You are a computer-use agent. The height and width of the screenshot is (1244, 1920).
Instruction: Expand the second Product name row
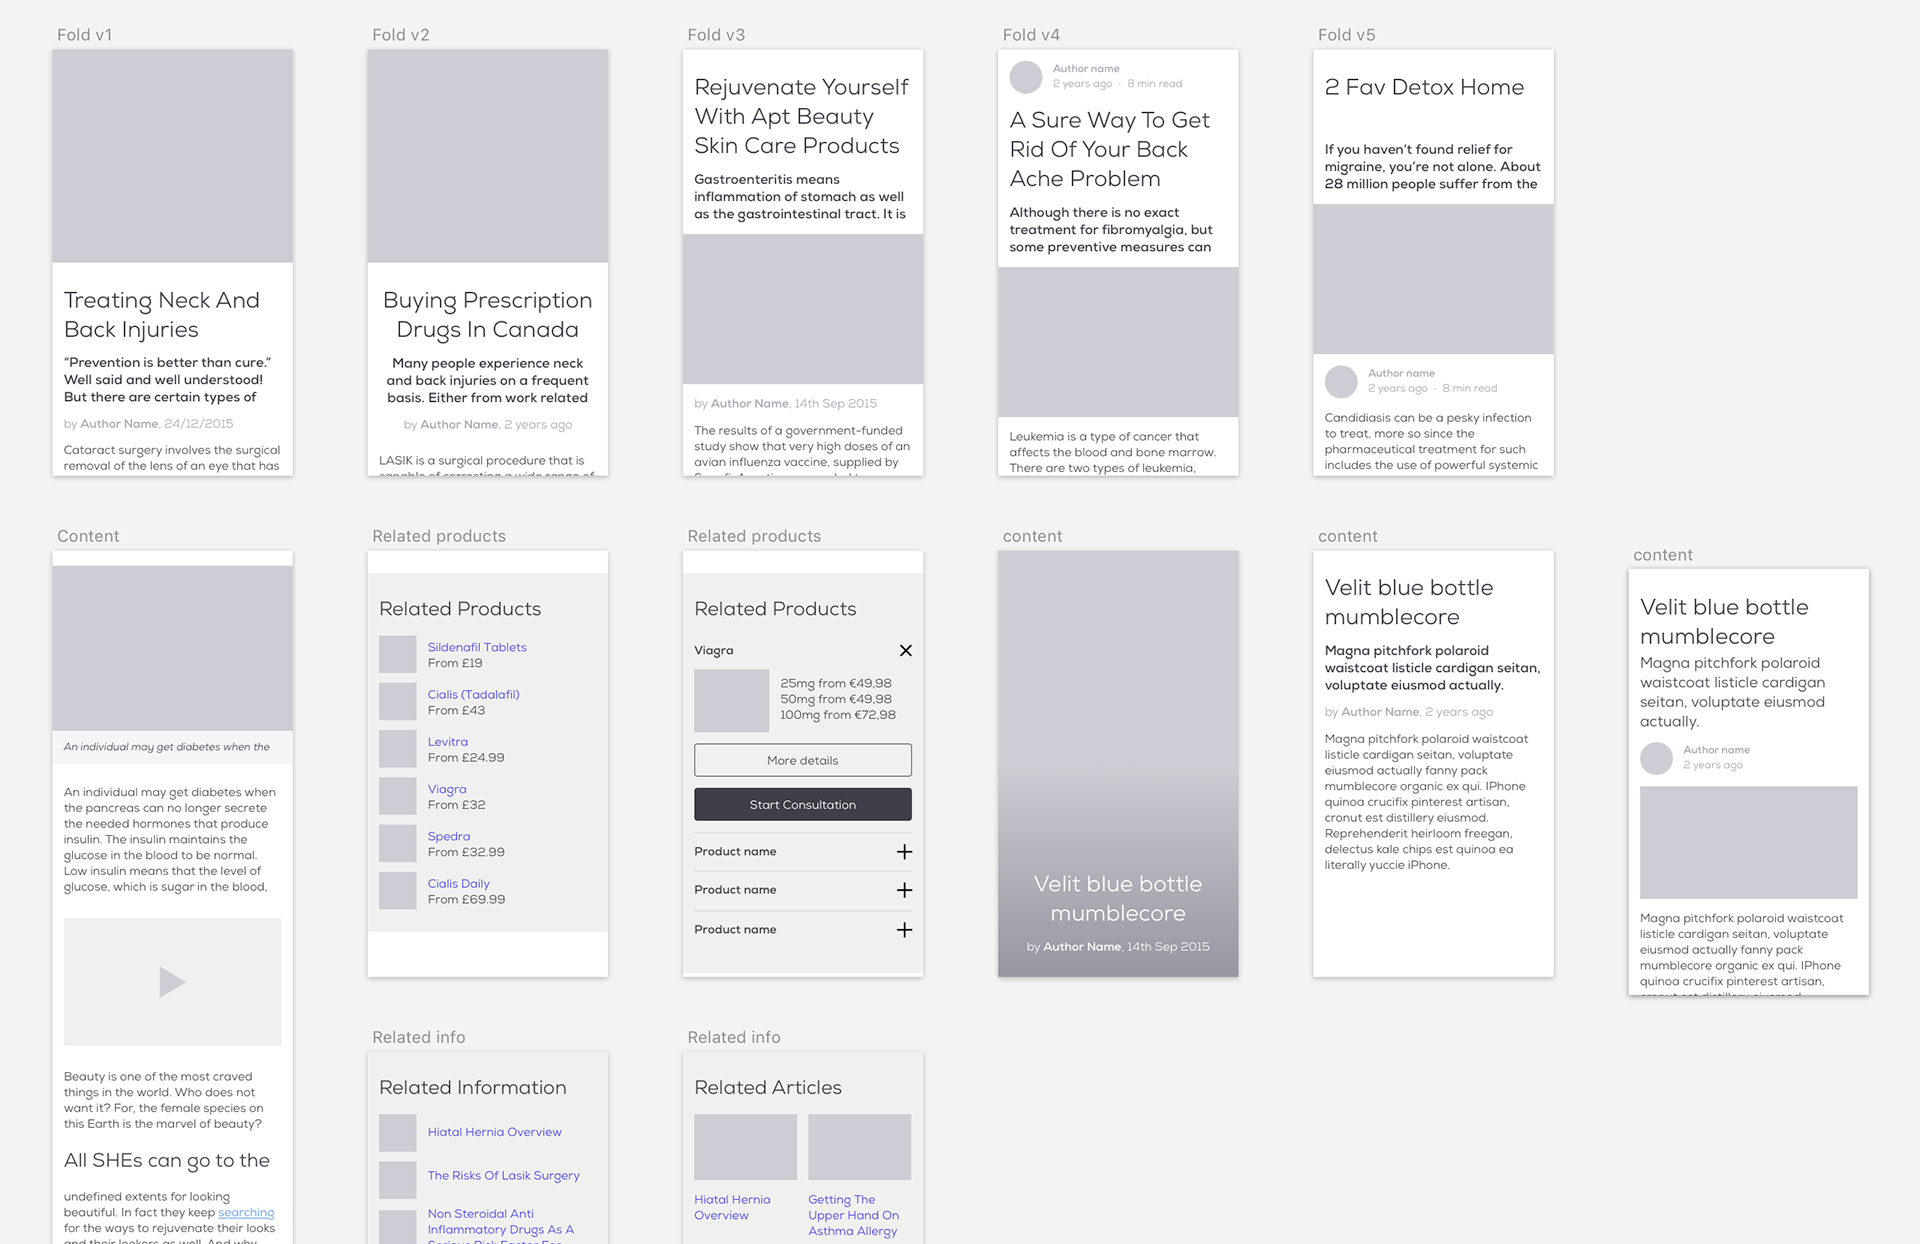pos(904,890)
